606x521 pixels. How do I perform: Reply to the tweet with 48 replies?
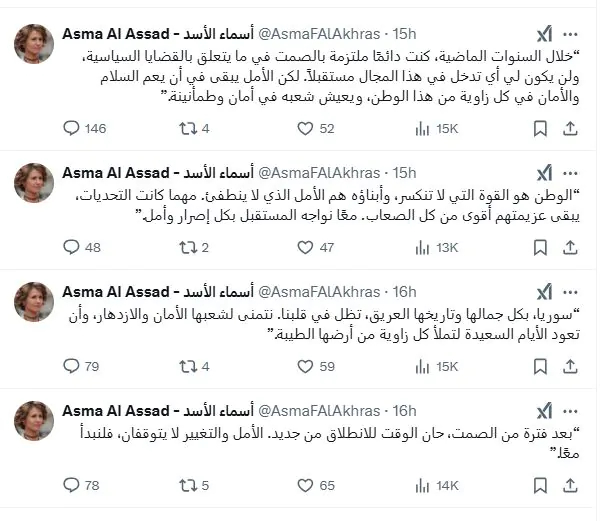[x=71, y=247]
